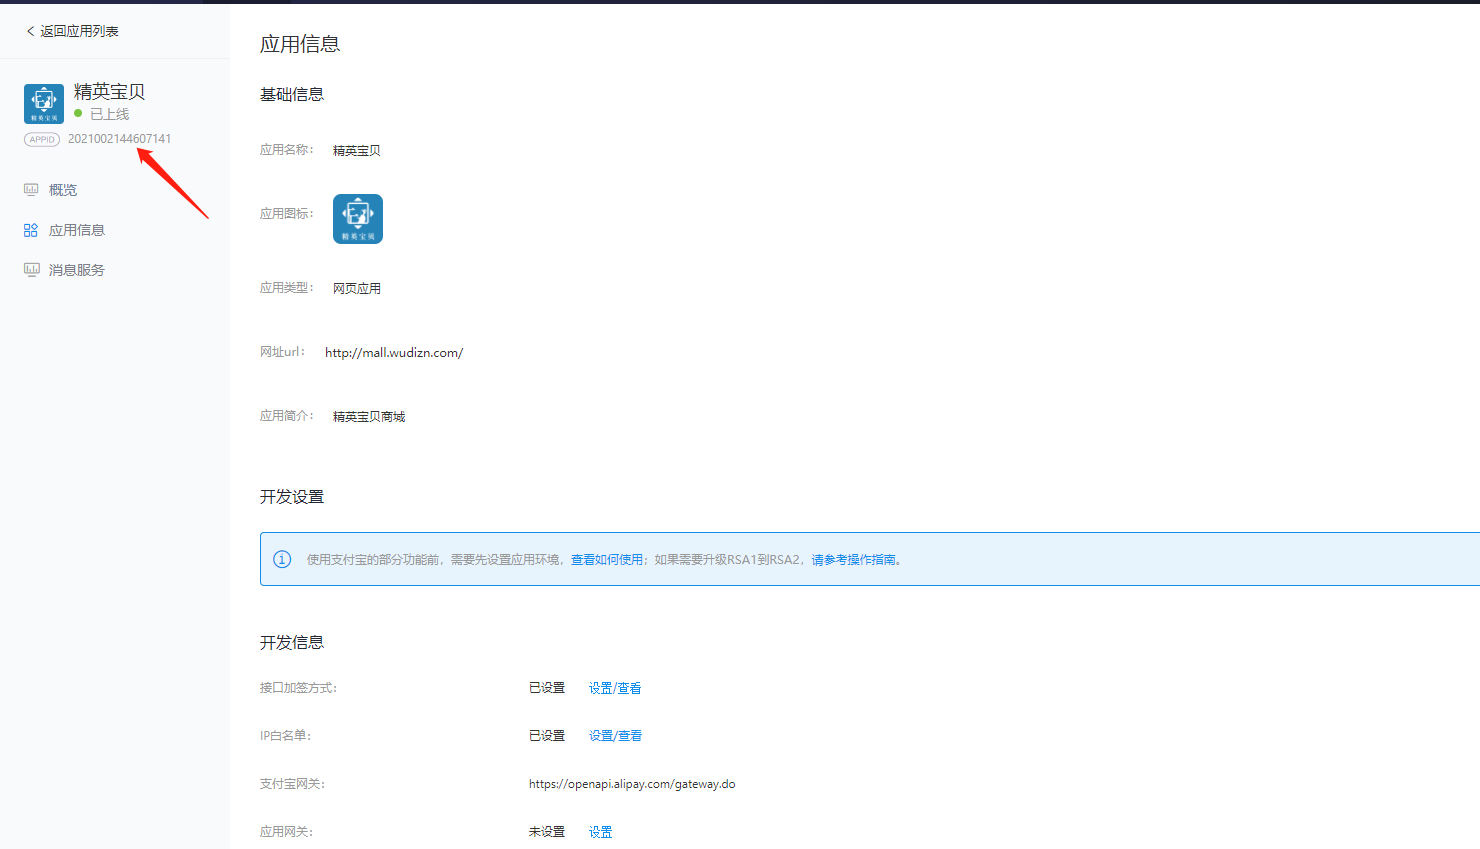Click the 应用类型 value 网页应用
Screen dimensions: 1480x849
tap(357, 289)
